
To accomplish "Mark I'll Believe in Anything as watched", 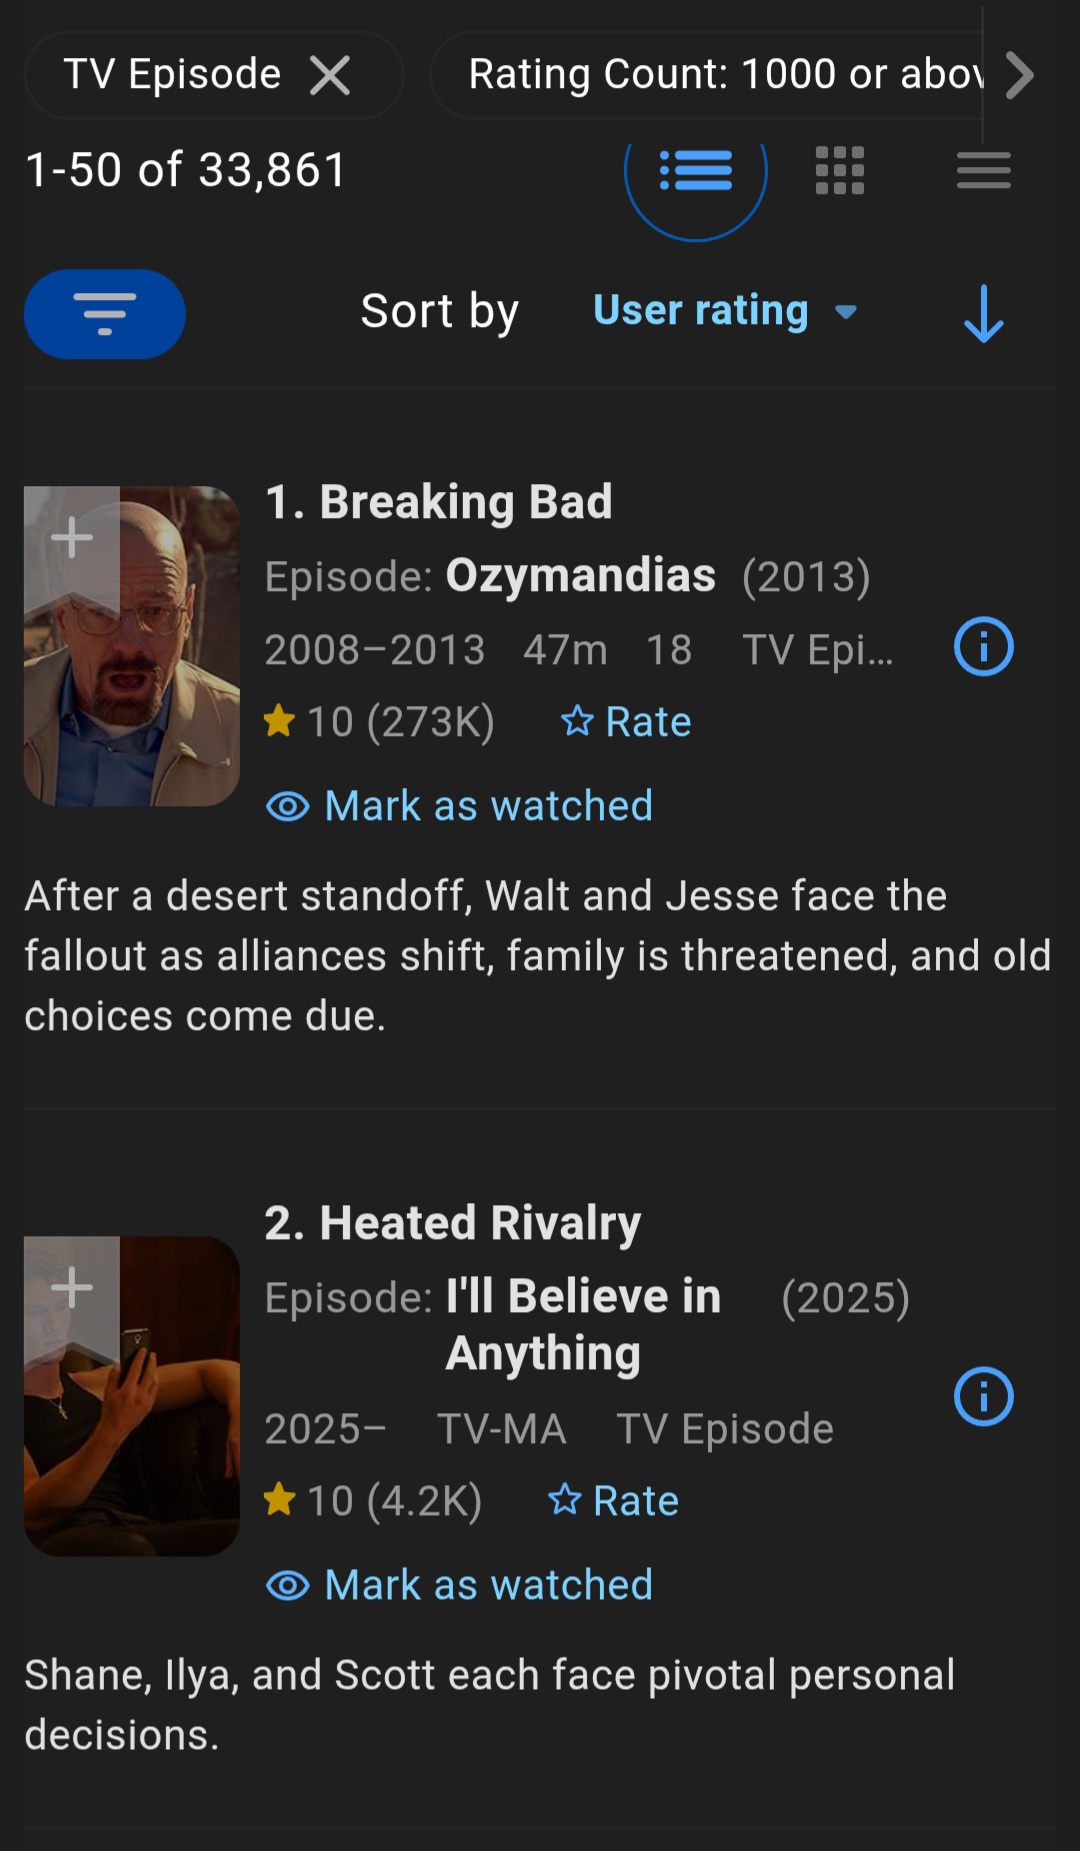I will tap(459, 1585).
